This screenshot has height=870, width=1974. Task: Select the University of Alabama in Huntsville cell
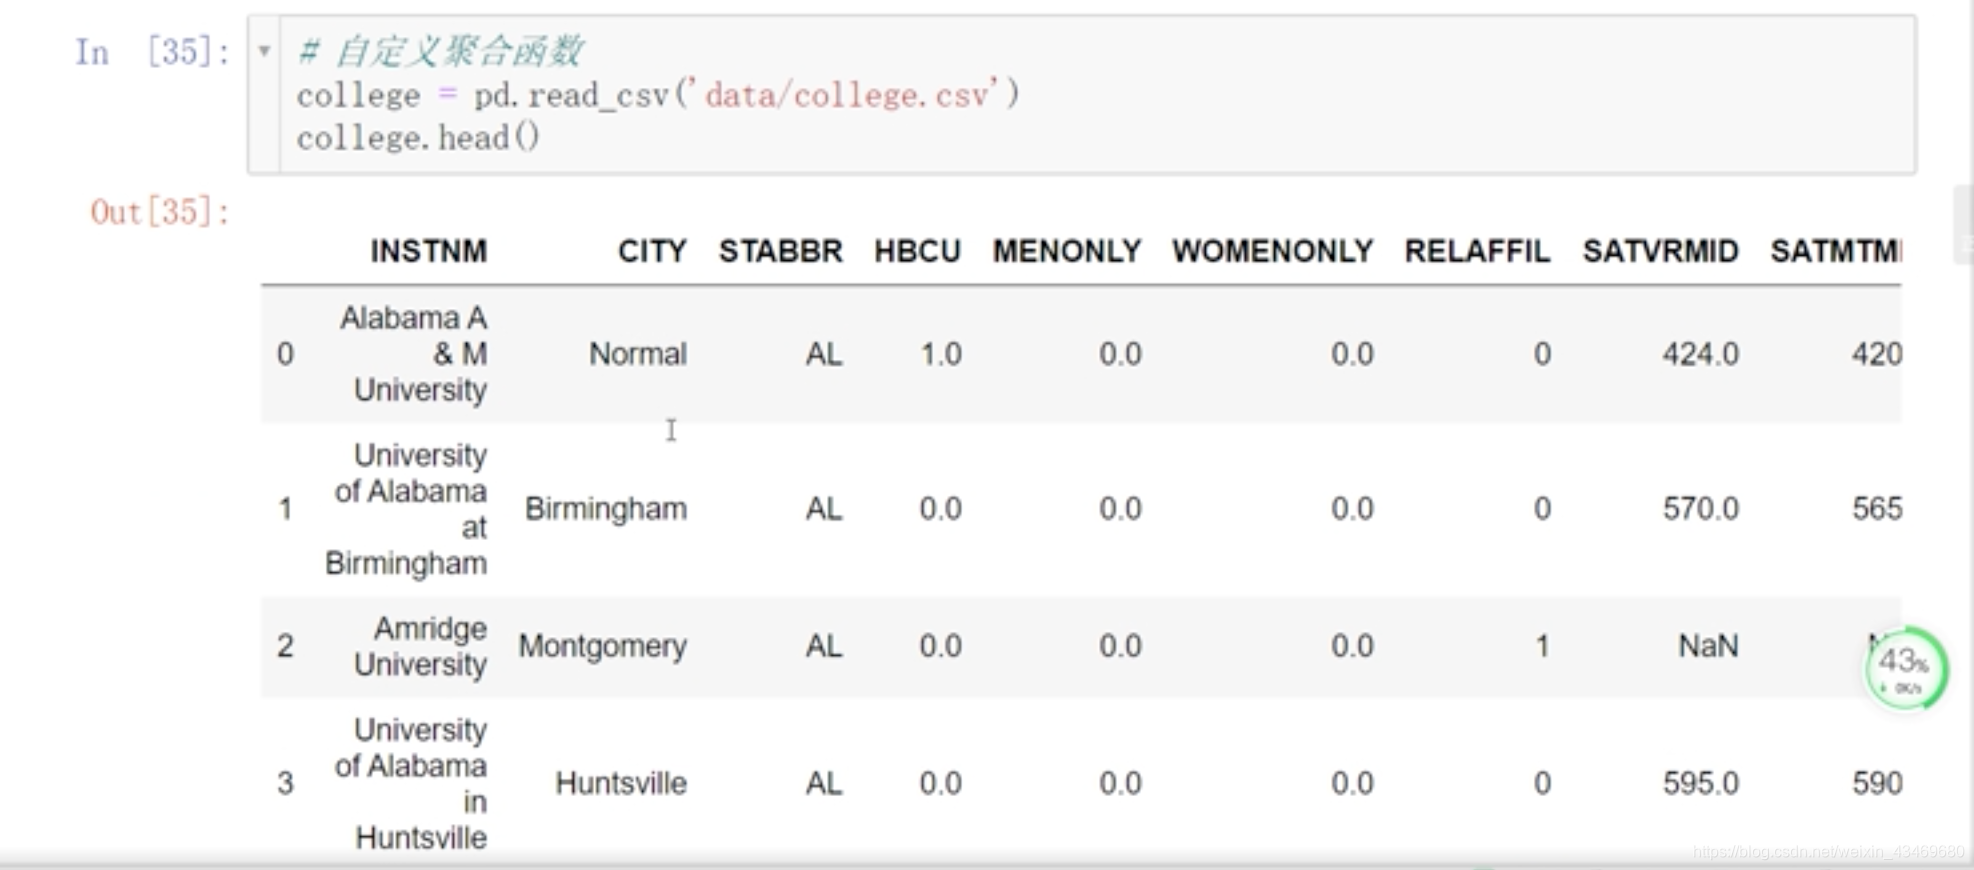[x=410, y=783]
